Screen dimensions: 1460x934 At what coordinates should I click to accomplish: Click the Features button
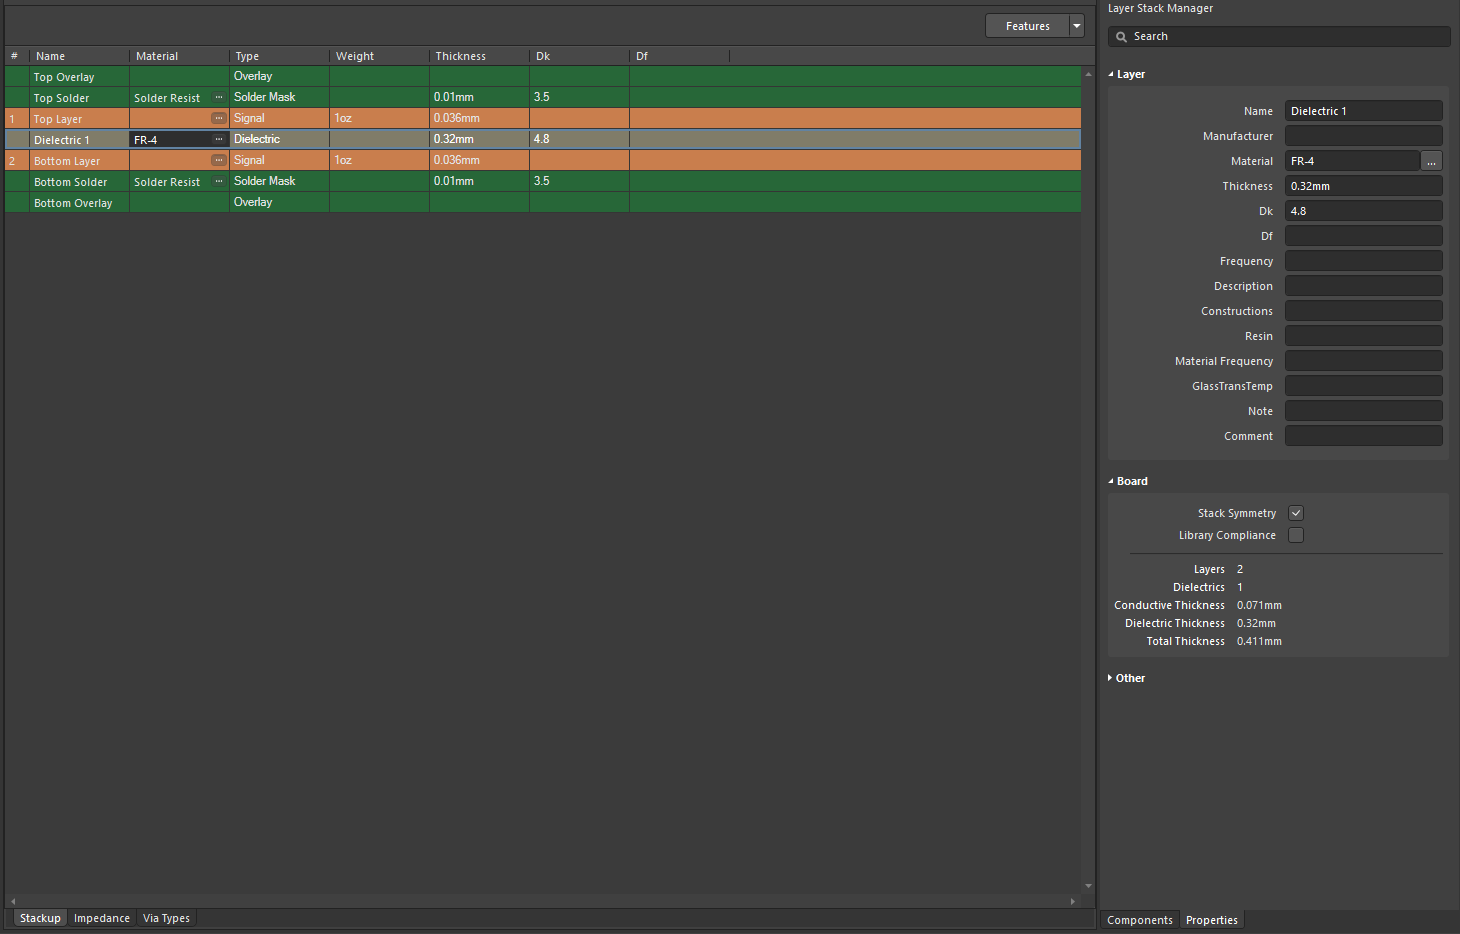[x=1027, y=25]
